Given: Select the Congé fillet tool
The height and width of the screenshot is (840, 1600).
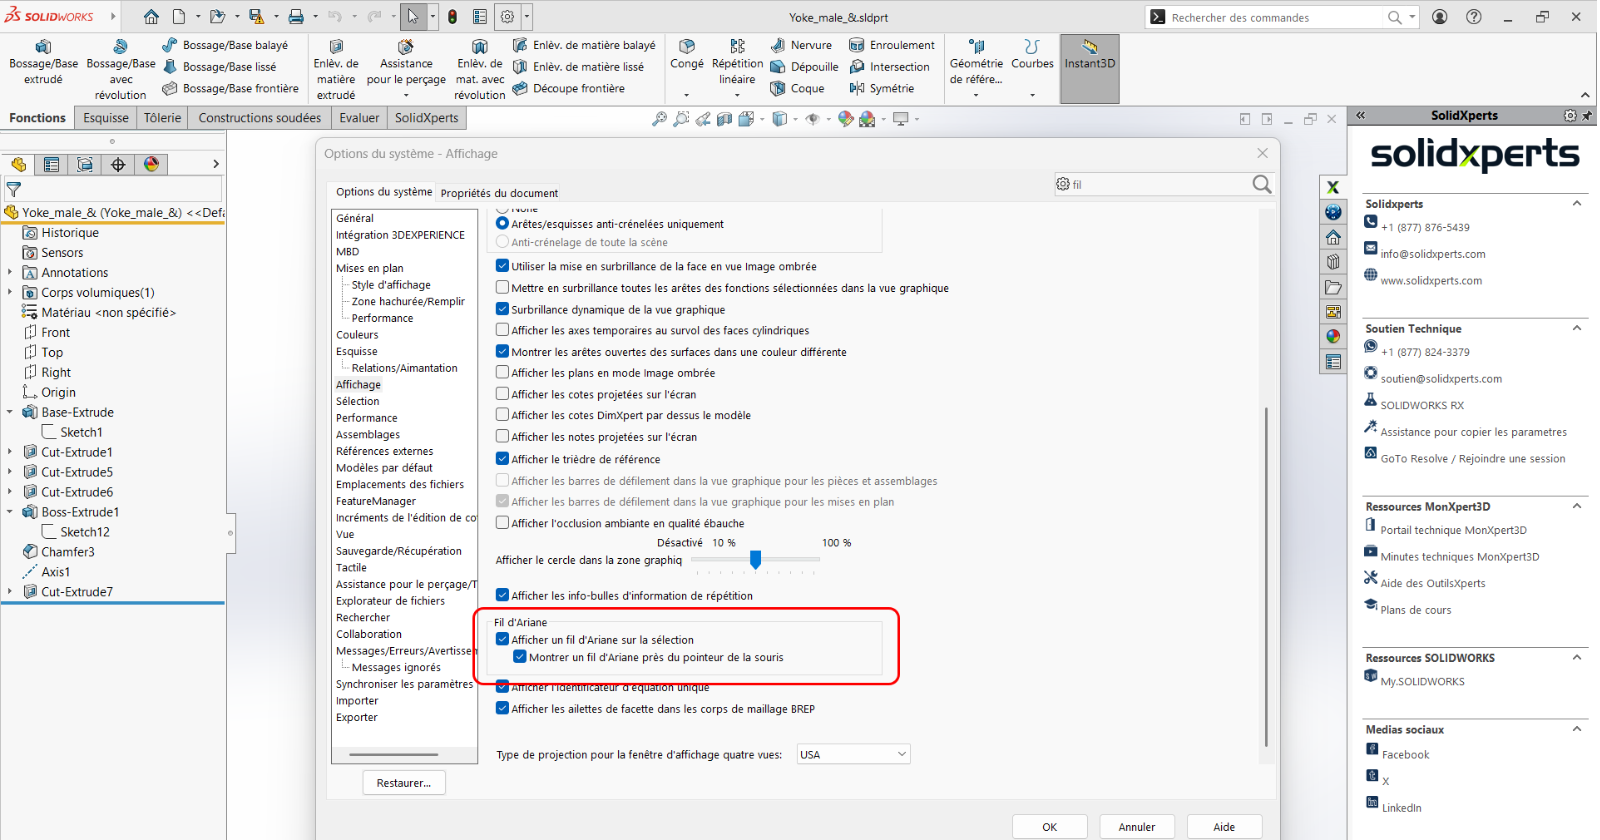Looking at the screenshot, I should (687, 47).
